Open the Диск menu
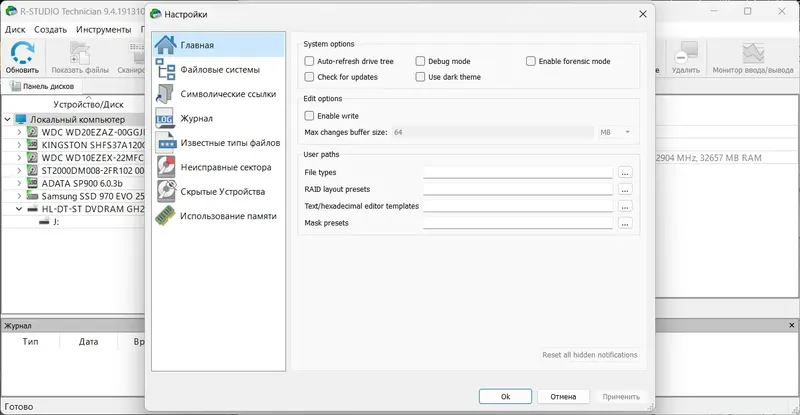The width and height of the screenshot is (800, 415). (15, 29)
